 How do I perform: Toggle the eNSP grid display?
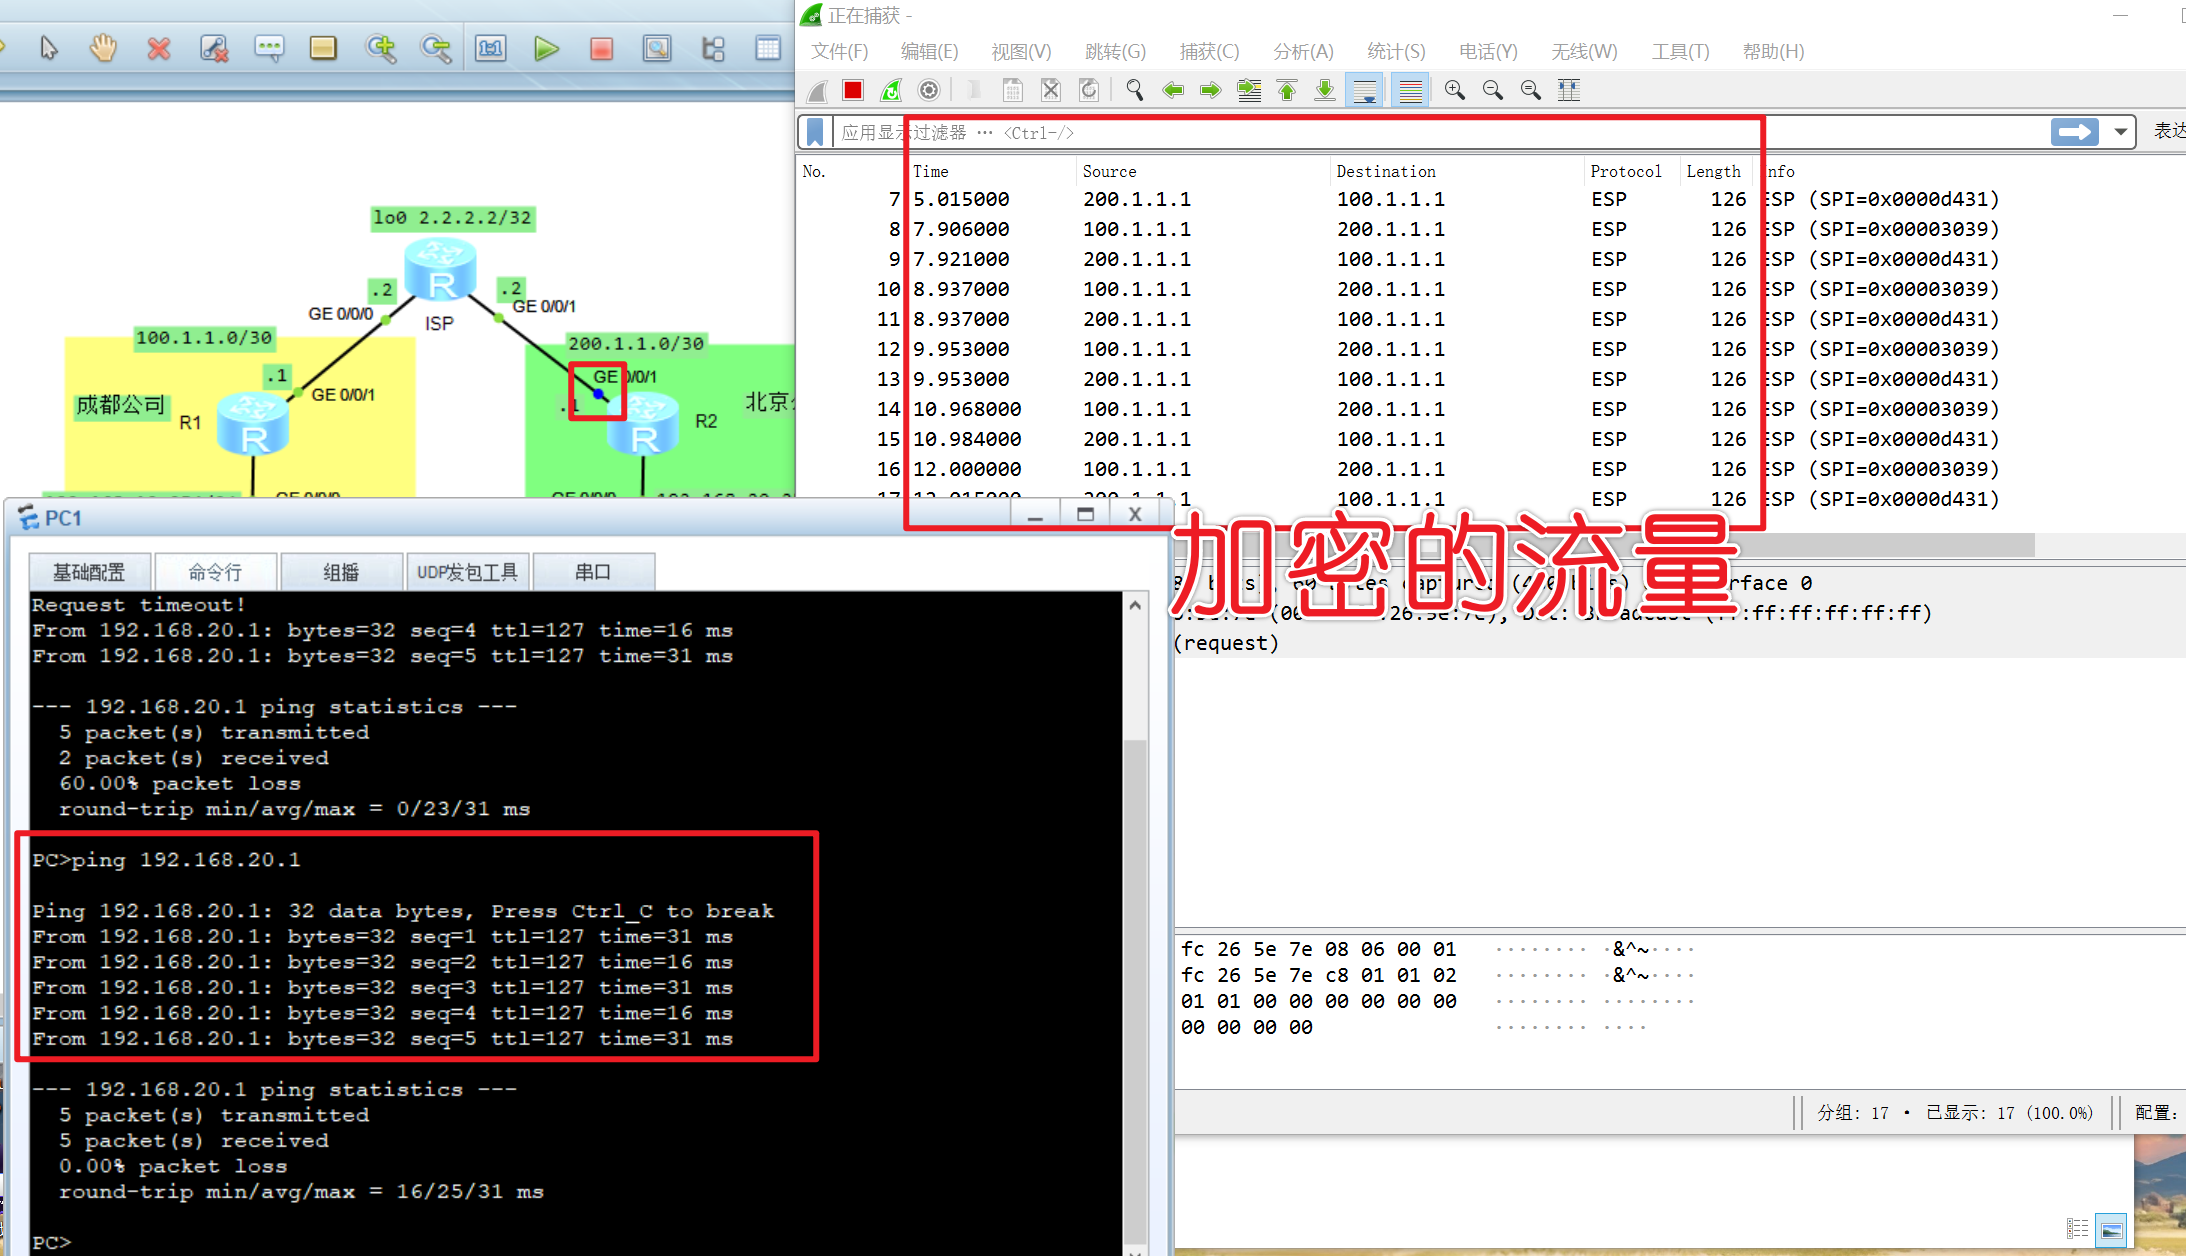coord(768,48)
